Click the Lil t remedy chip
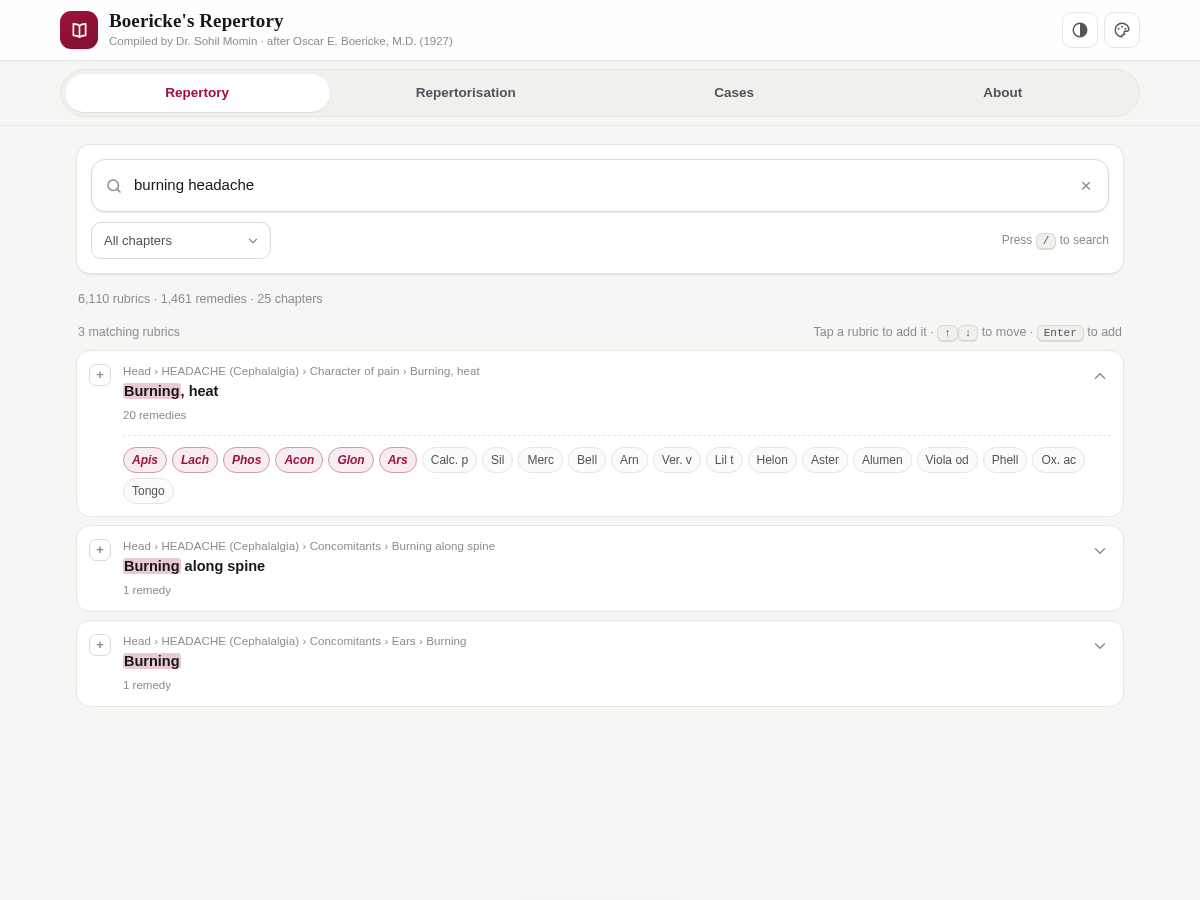1200x900 pixels. [724, 460]
